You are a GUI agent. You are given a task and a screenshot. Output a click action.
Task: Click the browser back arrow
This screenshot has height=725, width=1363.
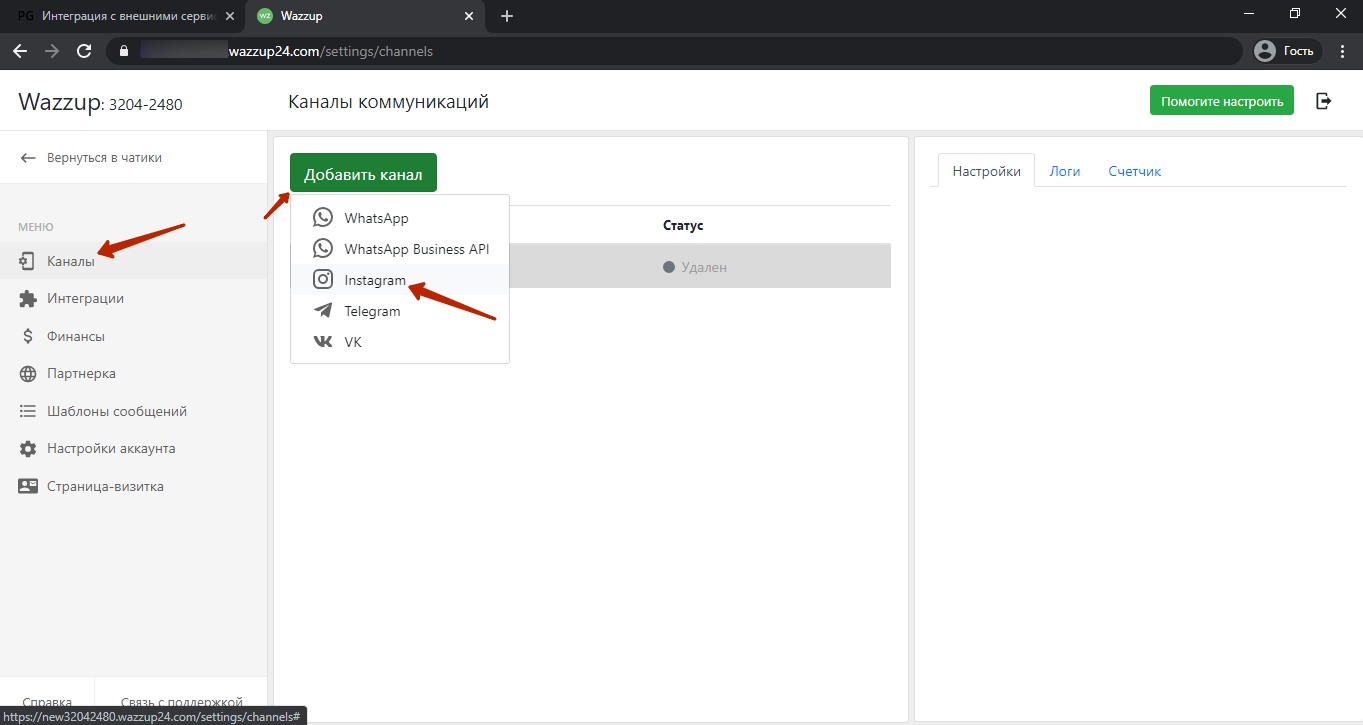[x=20, y=50]
